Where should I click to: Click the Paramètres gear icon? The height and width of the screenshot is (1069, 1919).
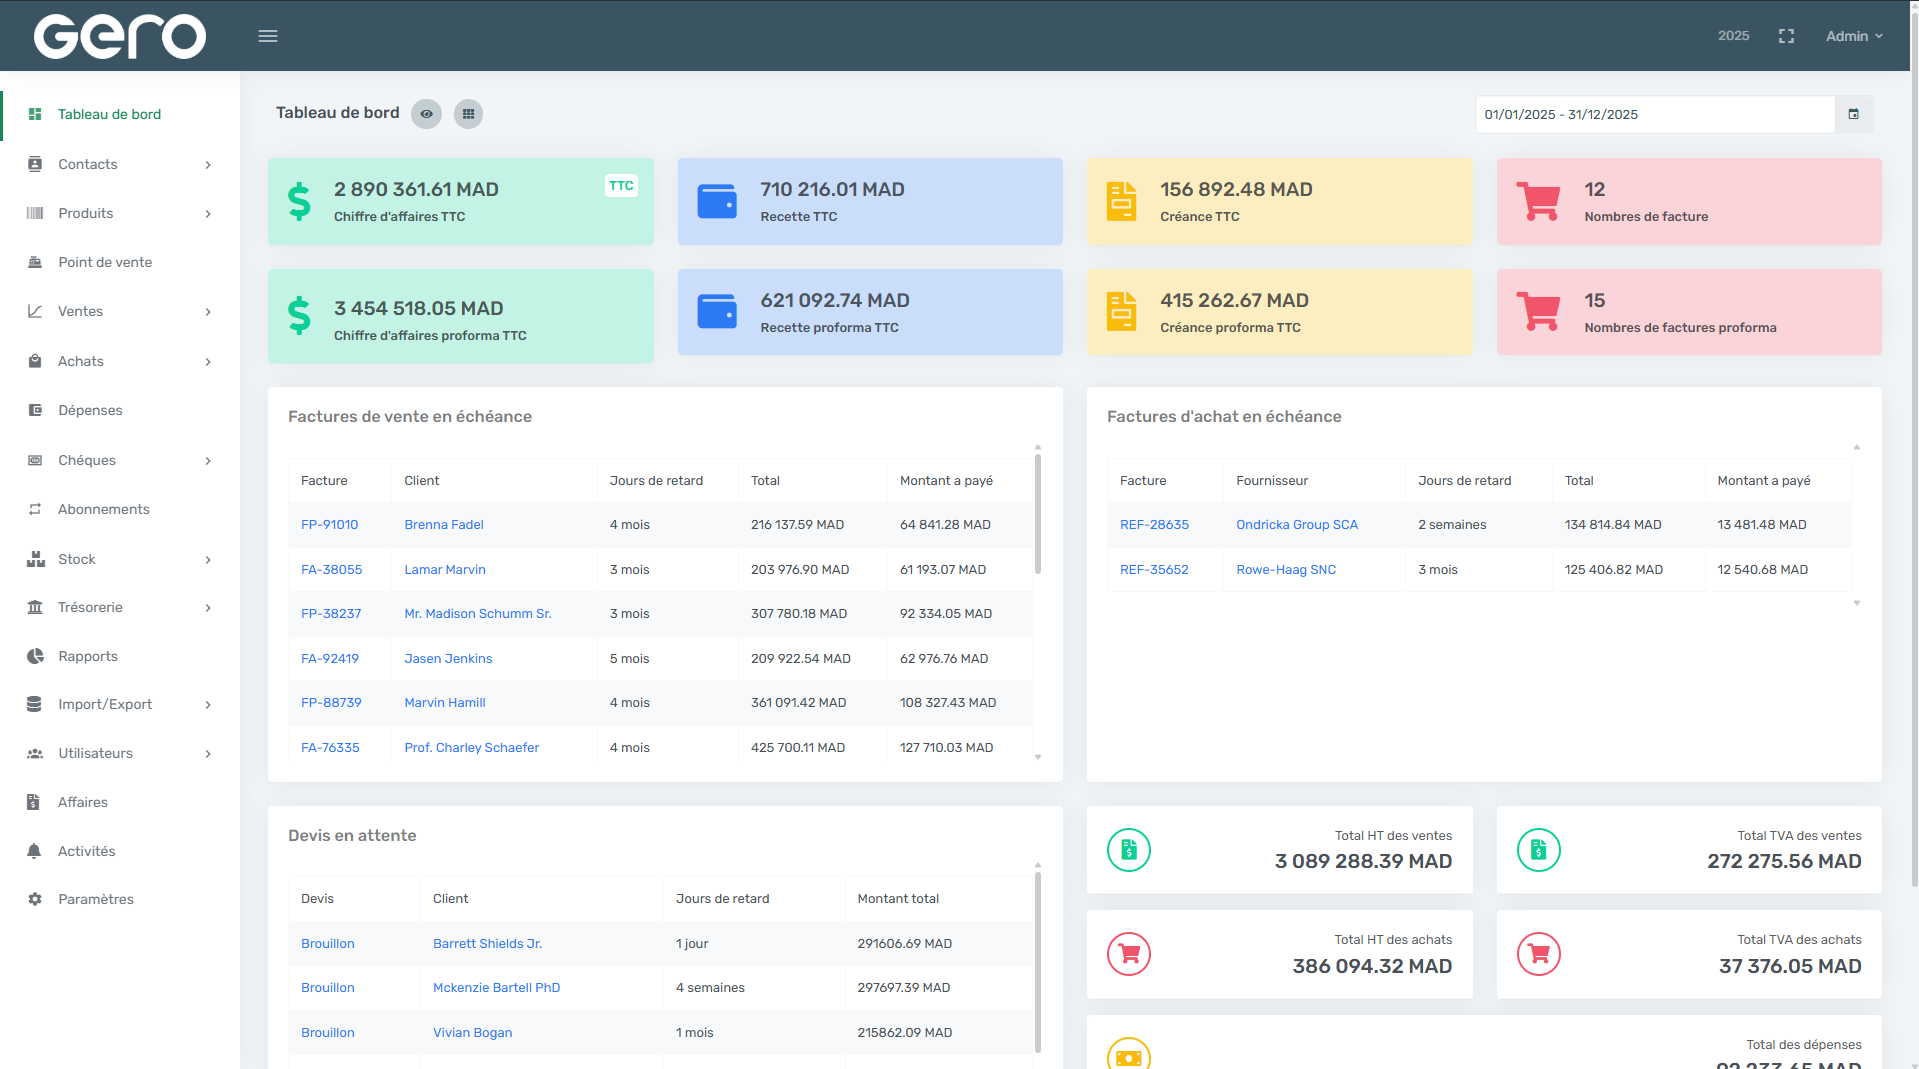click(x=34, y=899)
